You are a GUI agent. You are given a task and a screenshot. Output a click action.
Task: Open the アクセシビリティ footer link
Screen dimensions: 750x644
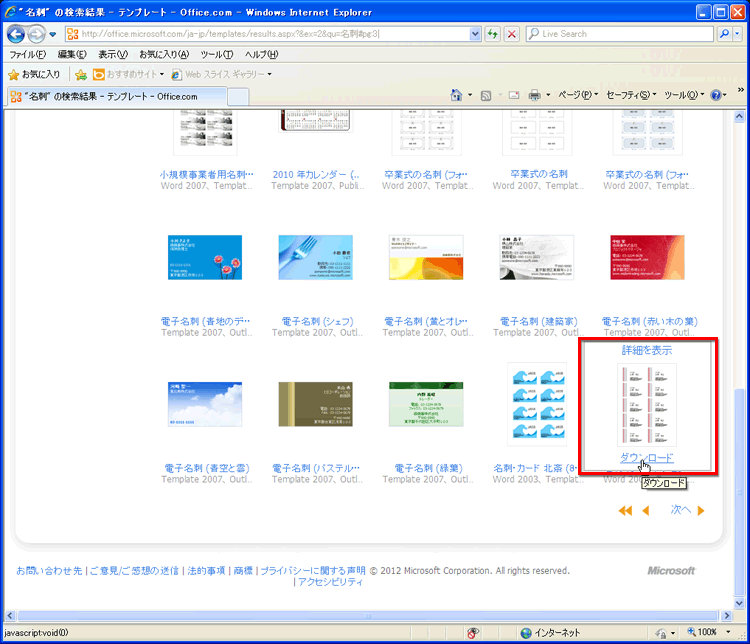coord(331,582)
